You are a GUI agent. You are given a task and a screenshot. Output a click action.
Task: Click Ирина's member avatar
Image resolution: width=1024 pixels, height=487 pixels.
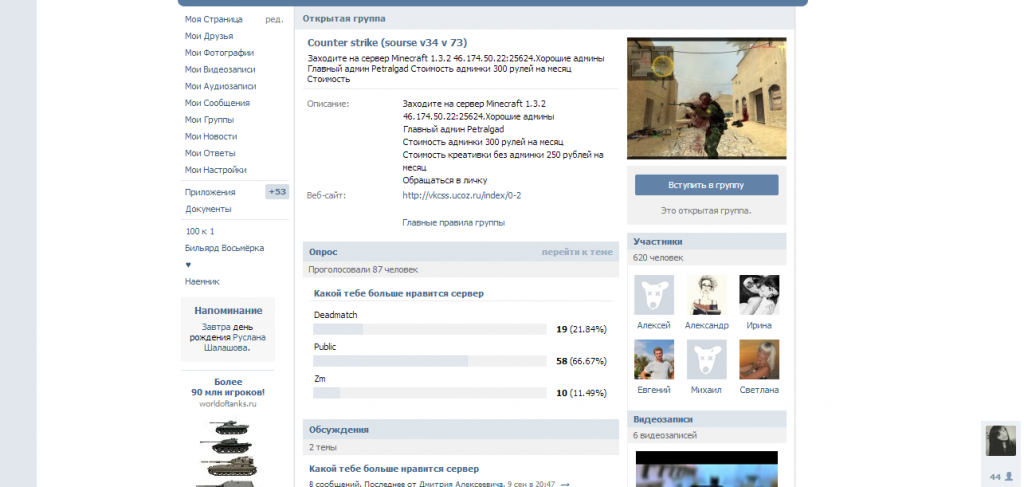[759, 295]
